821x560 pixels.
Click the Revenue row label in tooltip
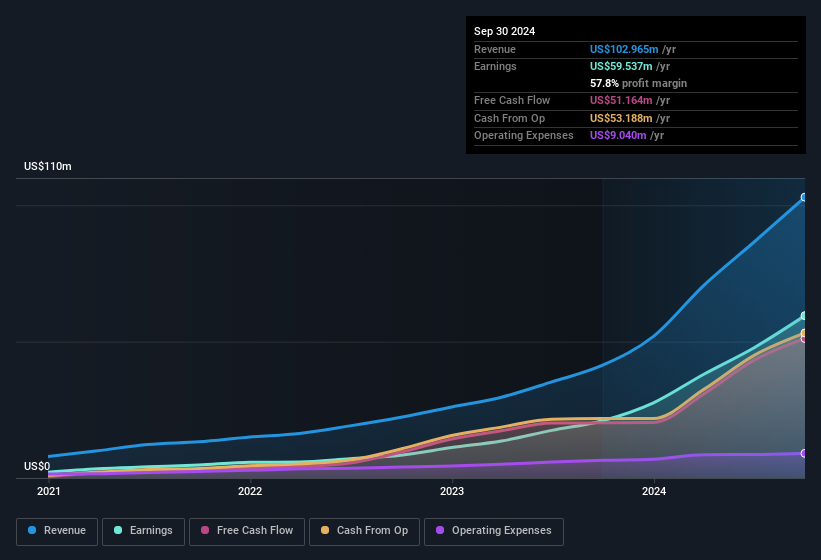(495, 49)
